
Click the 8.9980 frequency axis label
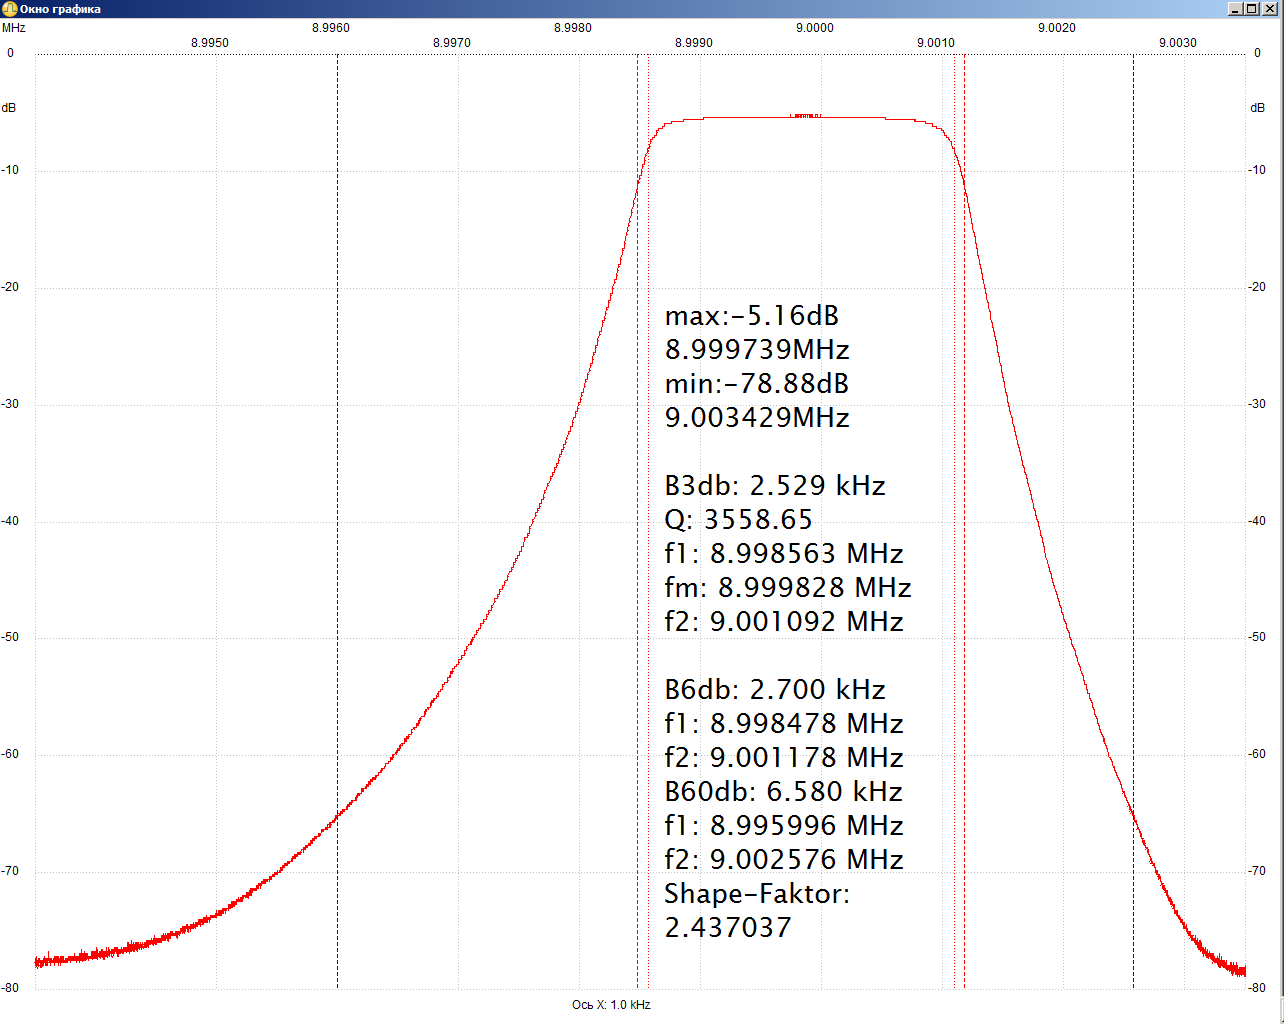coord(573,28)
